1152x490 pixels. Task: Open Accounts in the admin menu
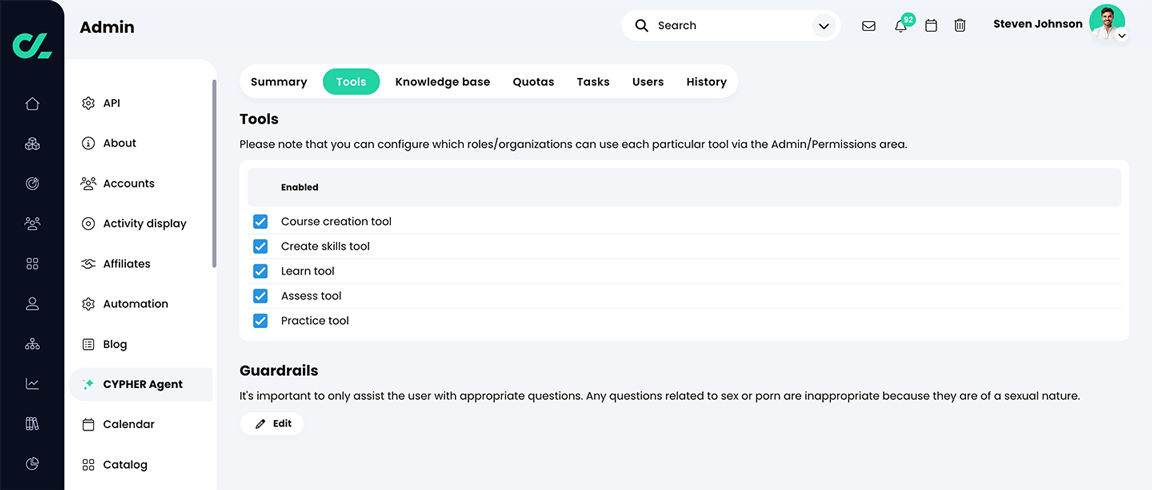point(140,184)
